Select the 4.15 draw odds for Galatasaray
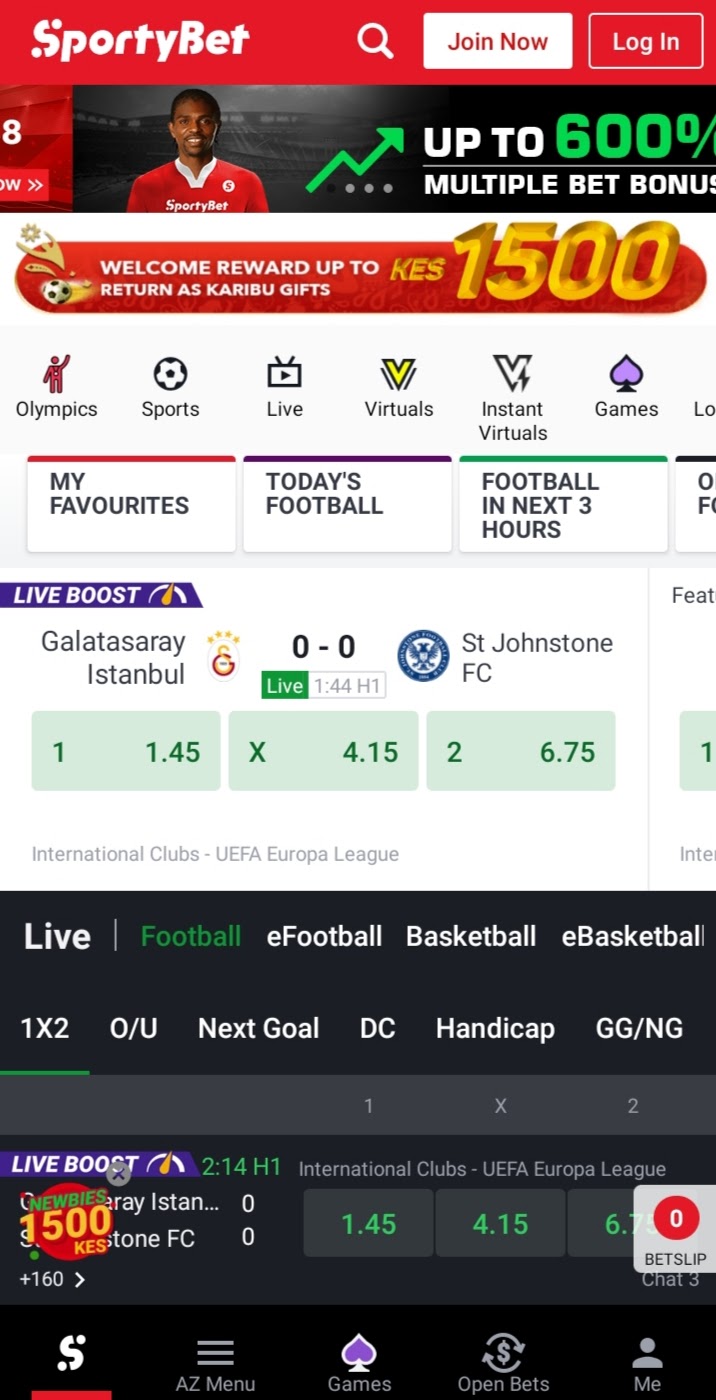The width and height of the screenshot is (716, 1400). (323, 750)
